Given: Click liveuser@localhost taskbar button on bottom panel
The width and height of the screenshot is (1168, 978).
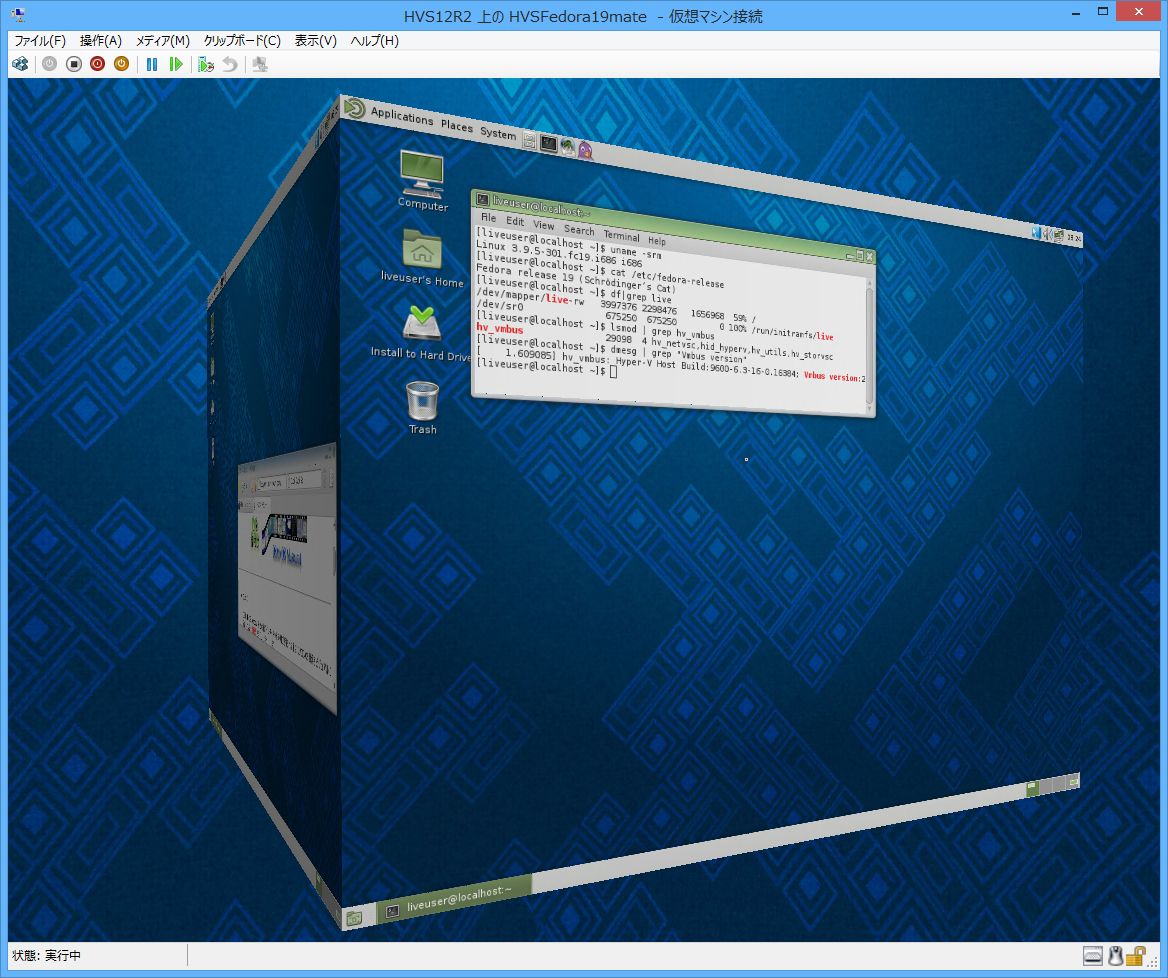Looking at the screenshot, I should 454,900.
